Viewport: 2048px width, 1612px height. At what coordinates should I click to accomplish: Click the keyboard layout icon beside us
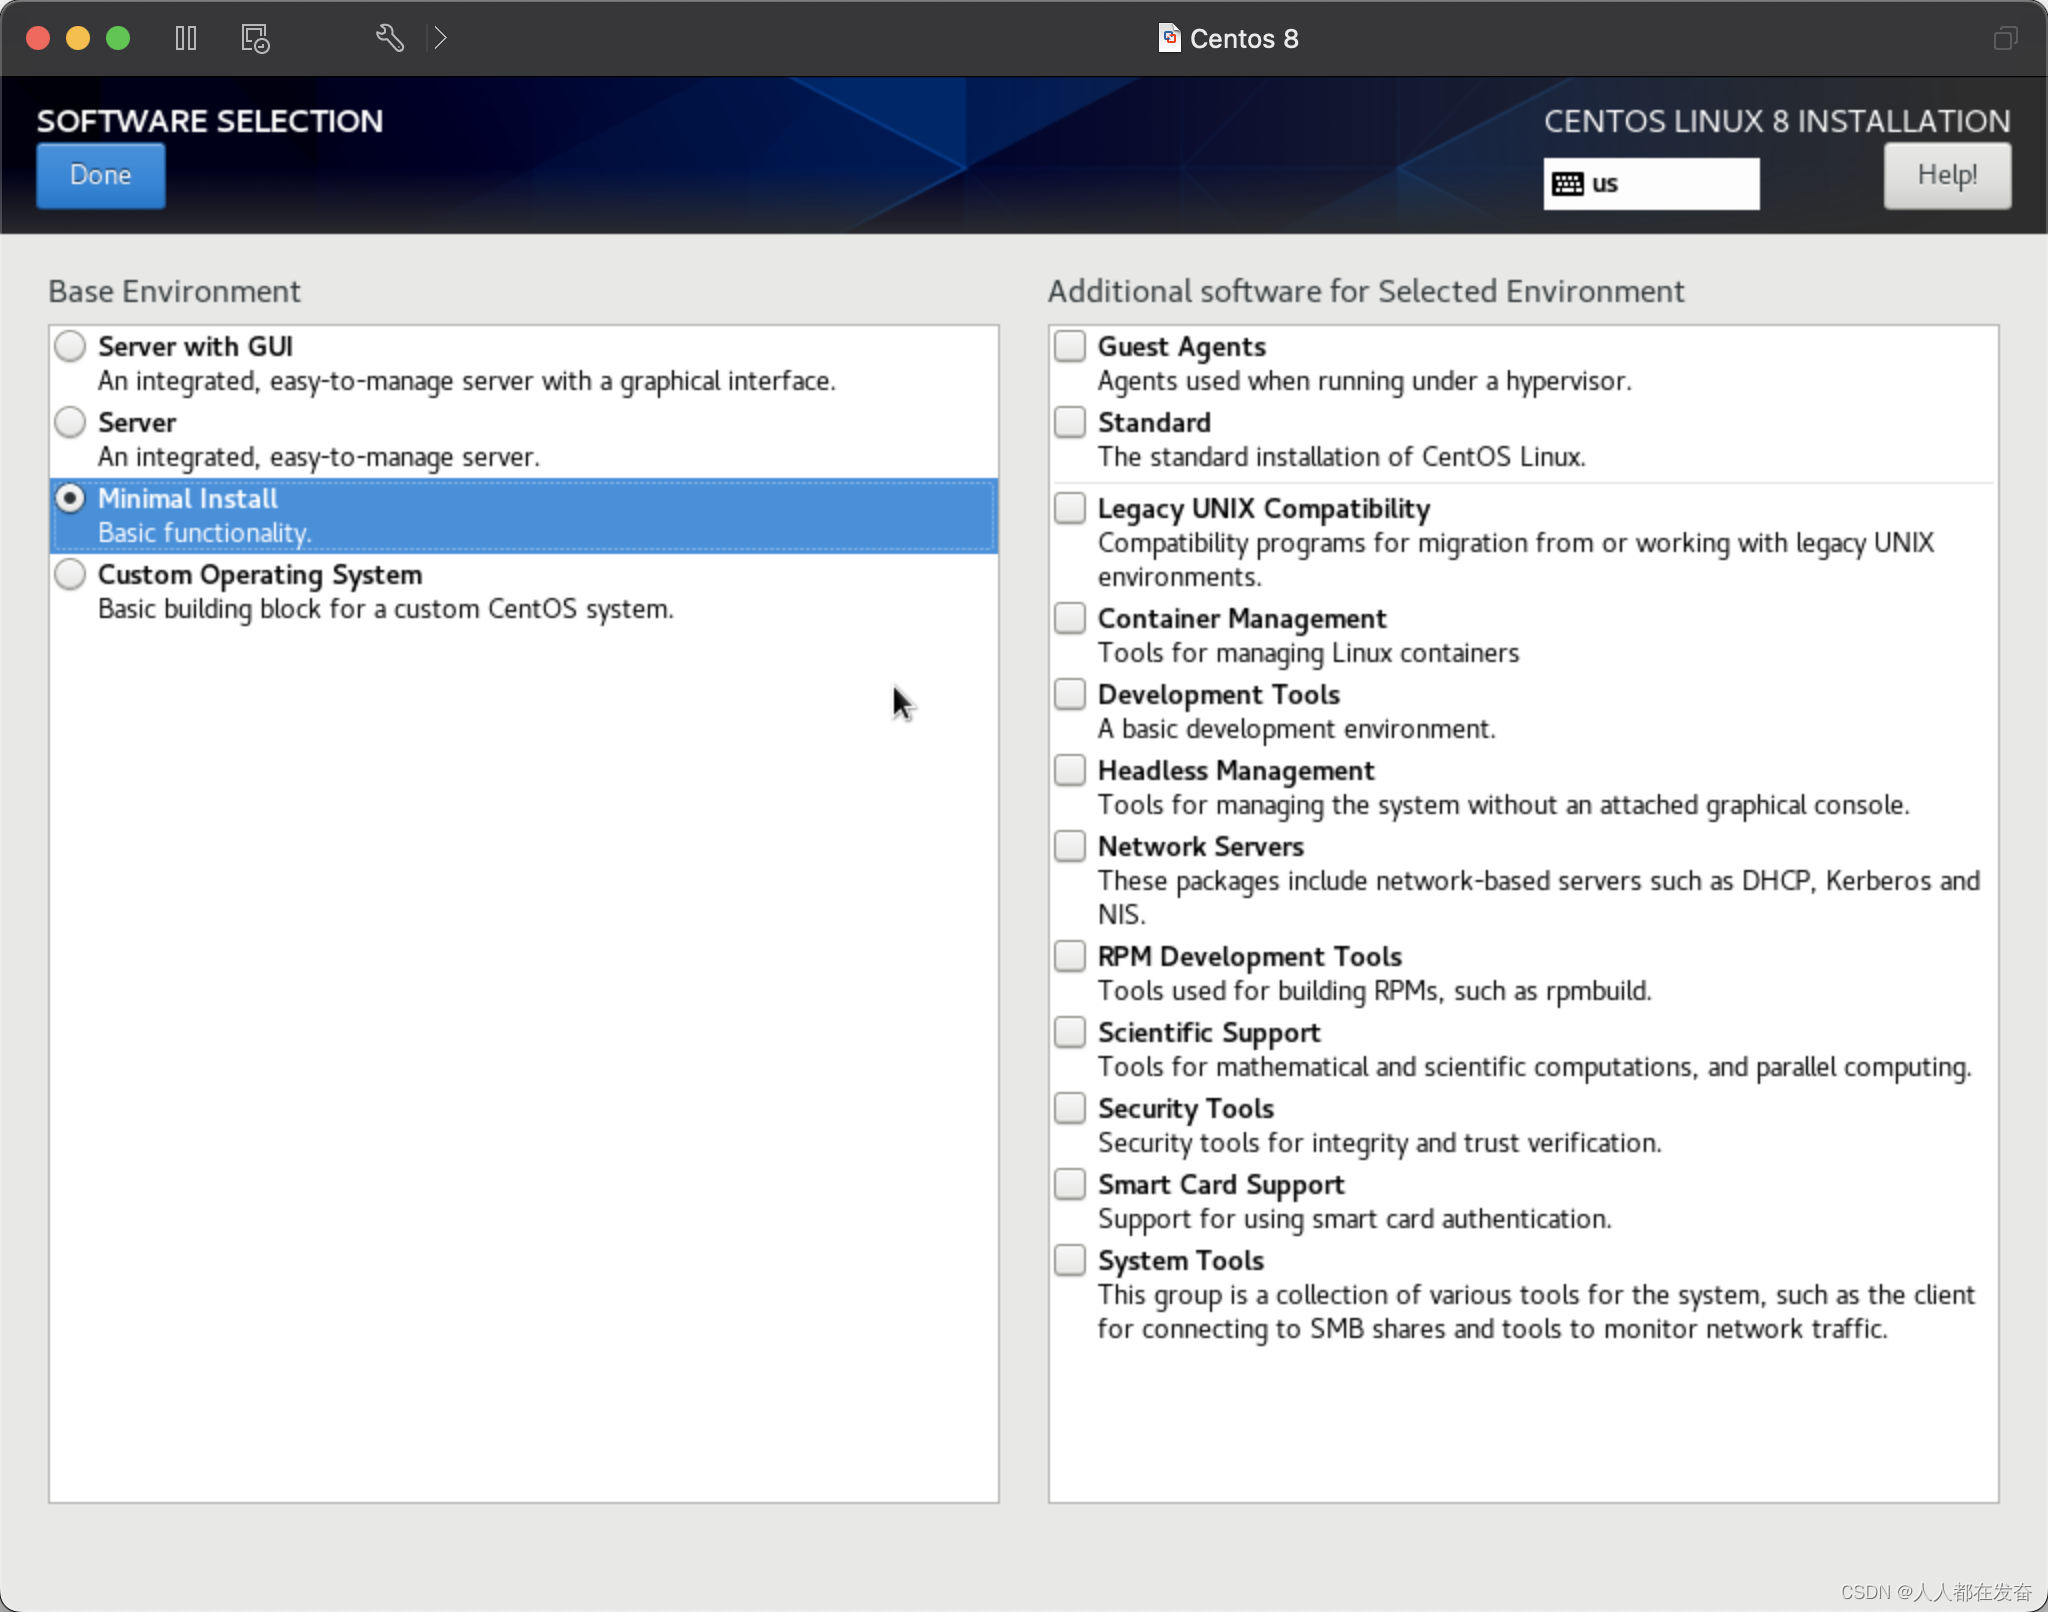point(1567,184)
